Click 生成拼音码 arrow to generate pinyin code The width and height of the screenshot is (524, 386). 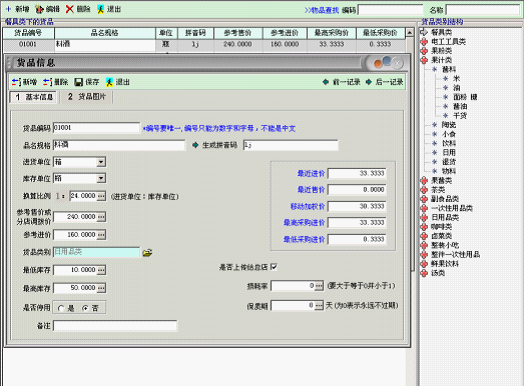pyautogui.click(x=195, y=145)
